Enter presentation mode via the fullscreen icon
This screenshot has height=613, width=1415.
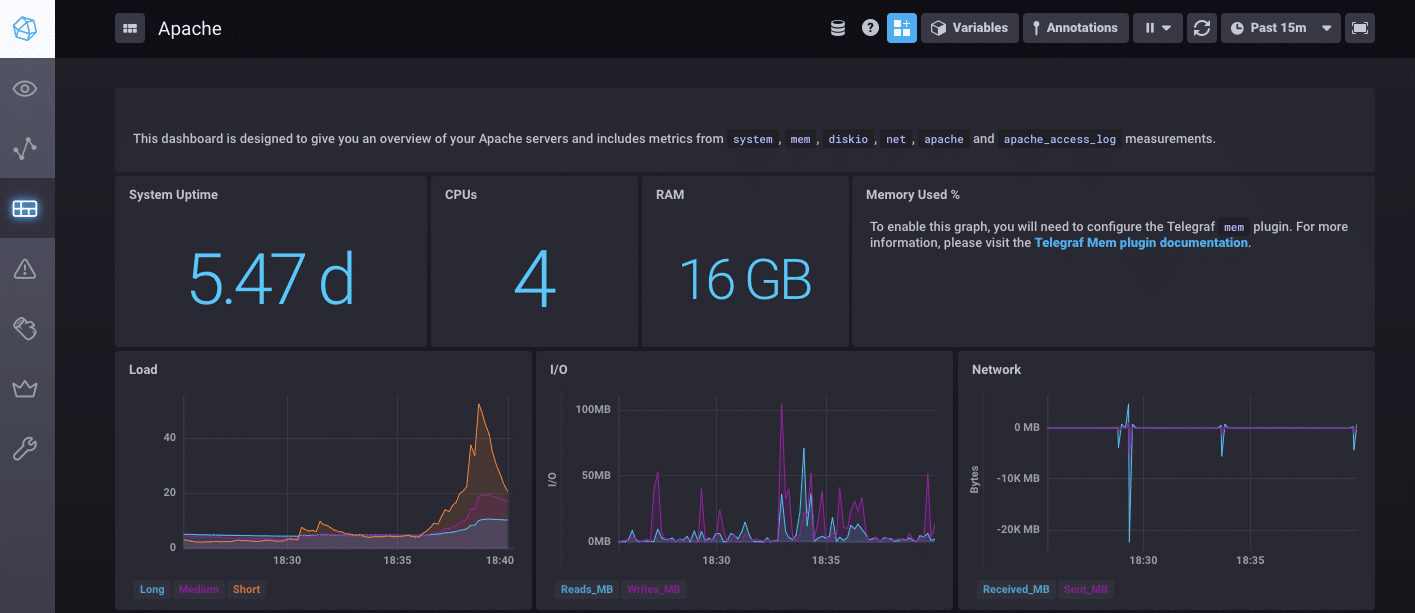pyautogui.click(x=1359, y=28)
